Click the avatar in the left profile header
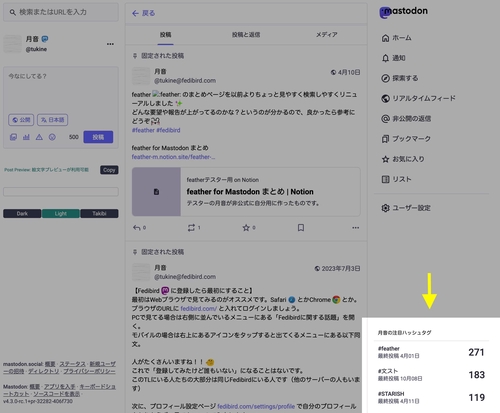 (12, 44)
